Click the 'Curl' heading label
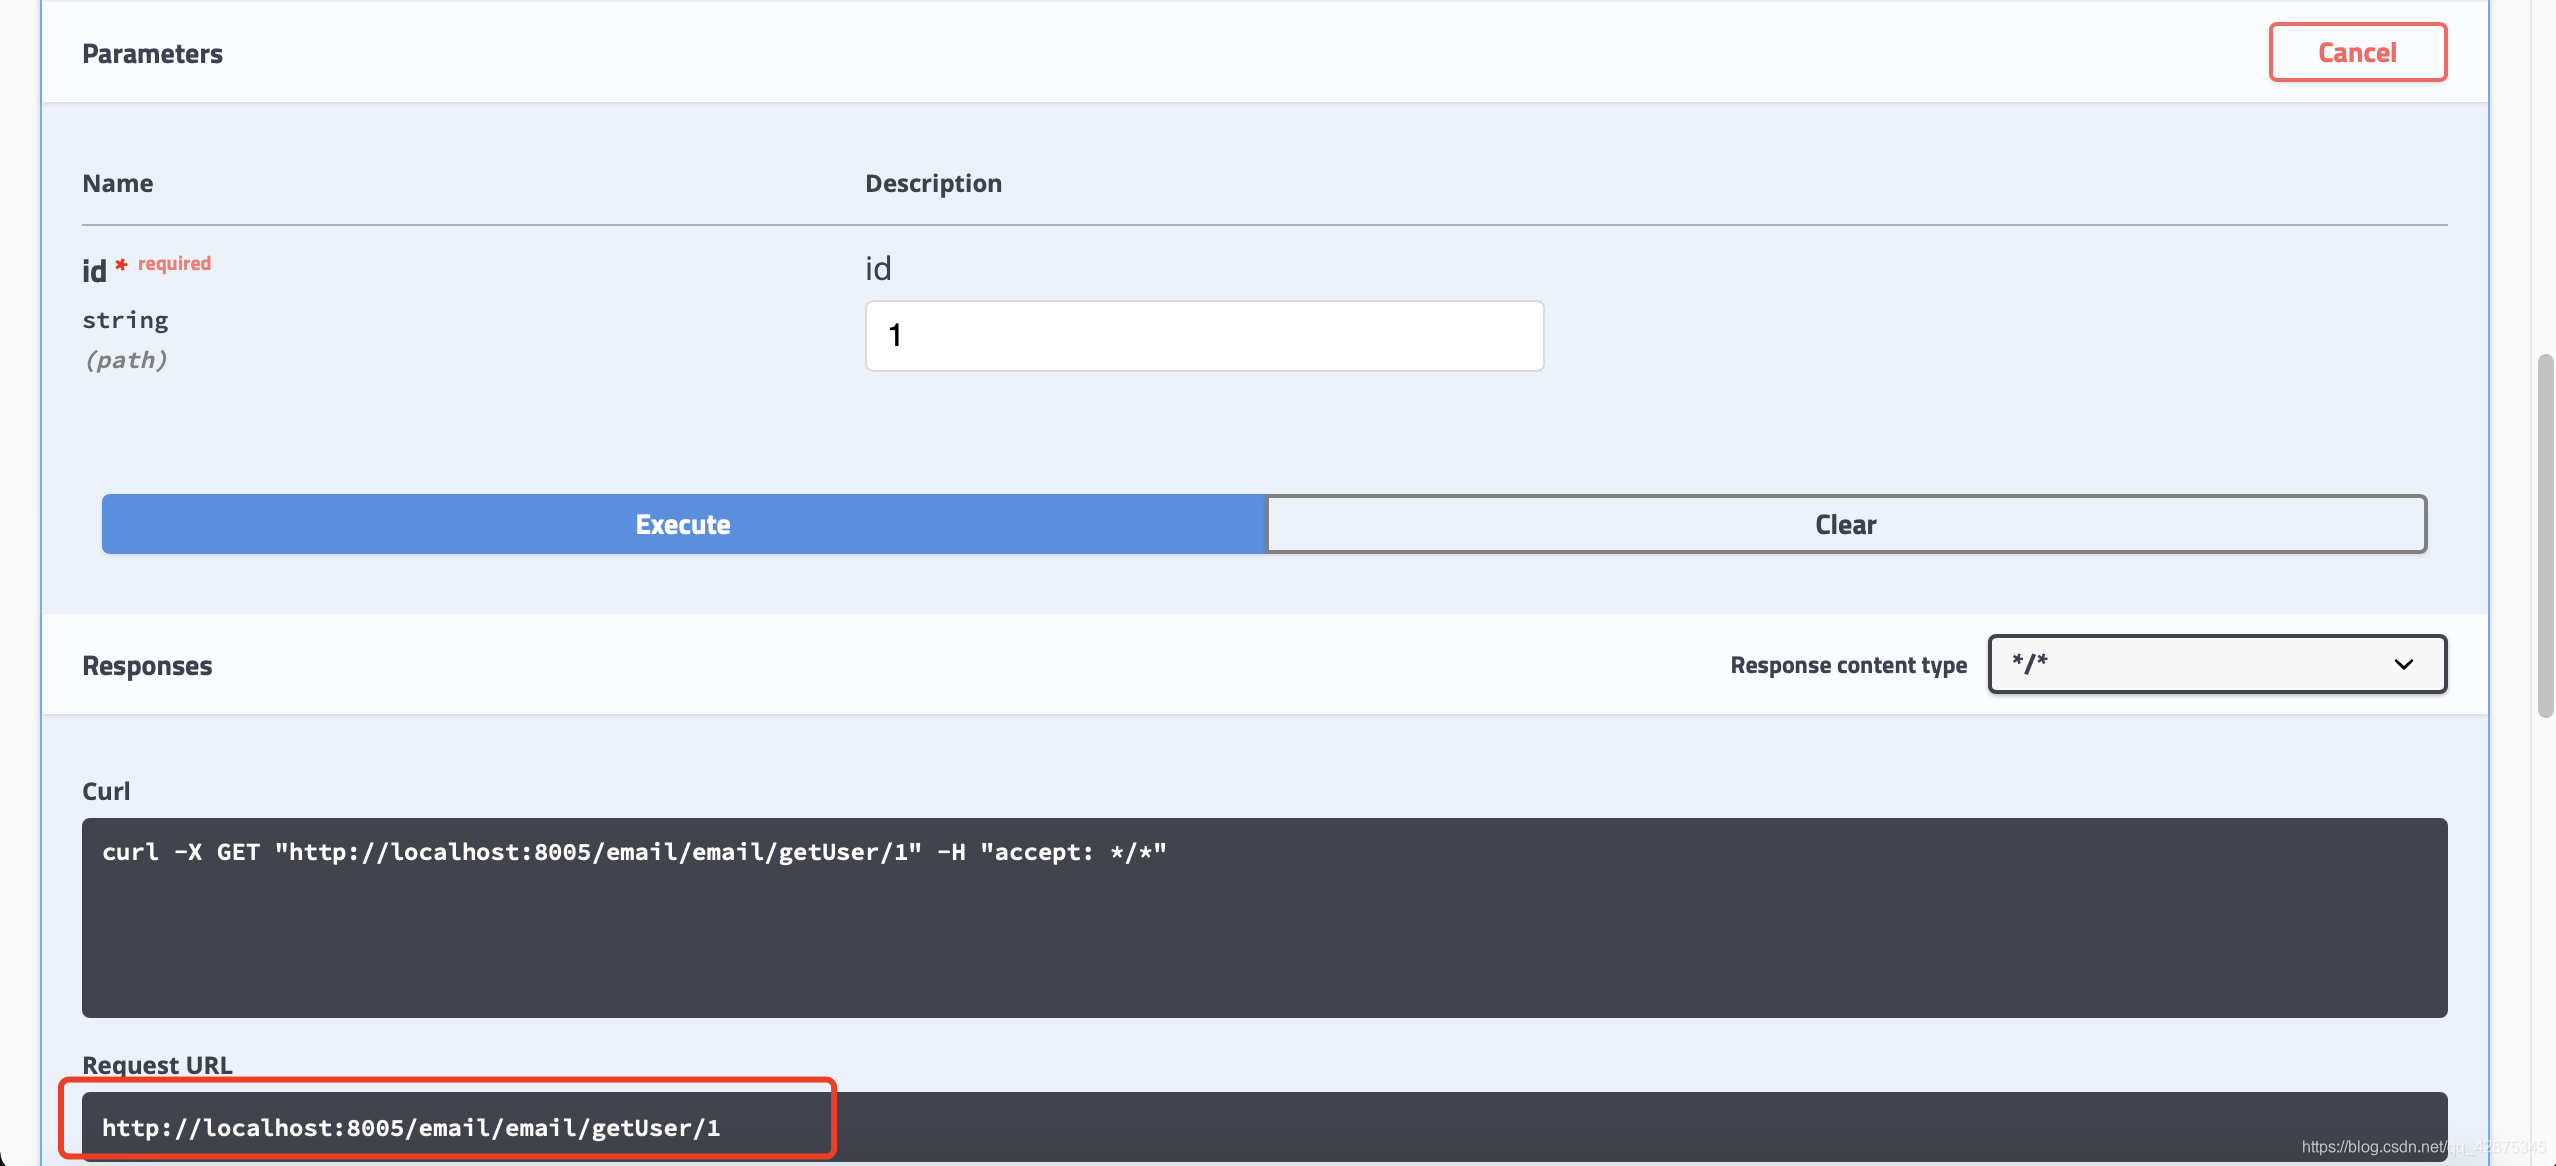Viewport: 2556px width, 1166px height. coord(106,791)
